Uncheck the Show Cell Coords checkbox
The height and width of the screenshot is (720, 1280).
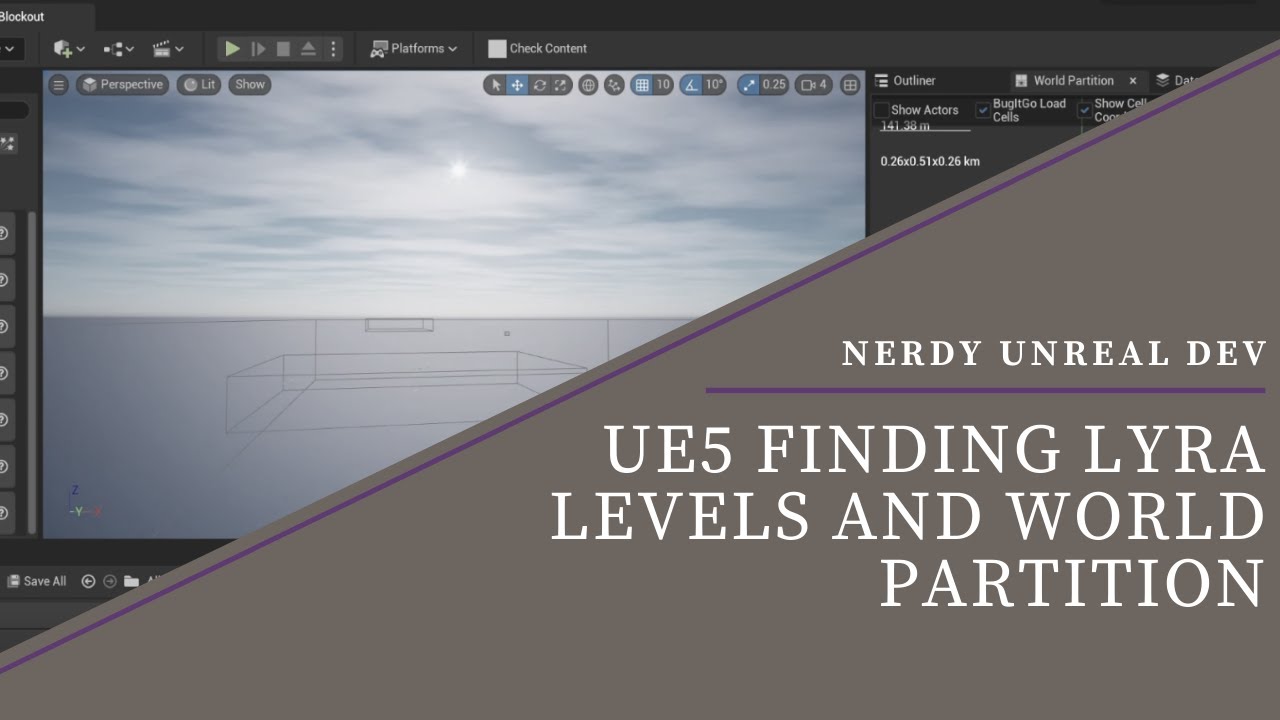point(1085,110)
